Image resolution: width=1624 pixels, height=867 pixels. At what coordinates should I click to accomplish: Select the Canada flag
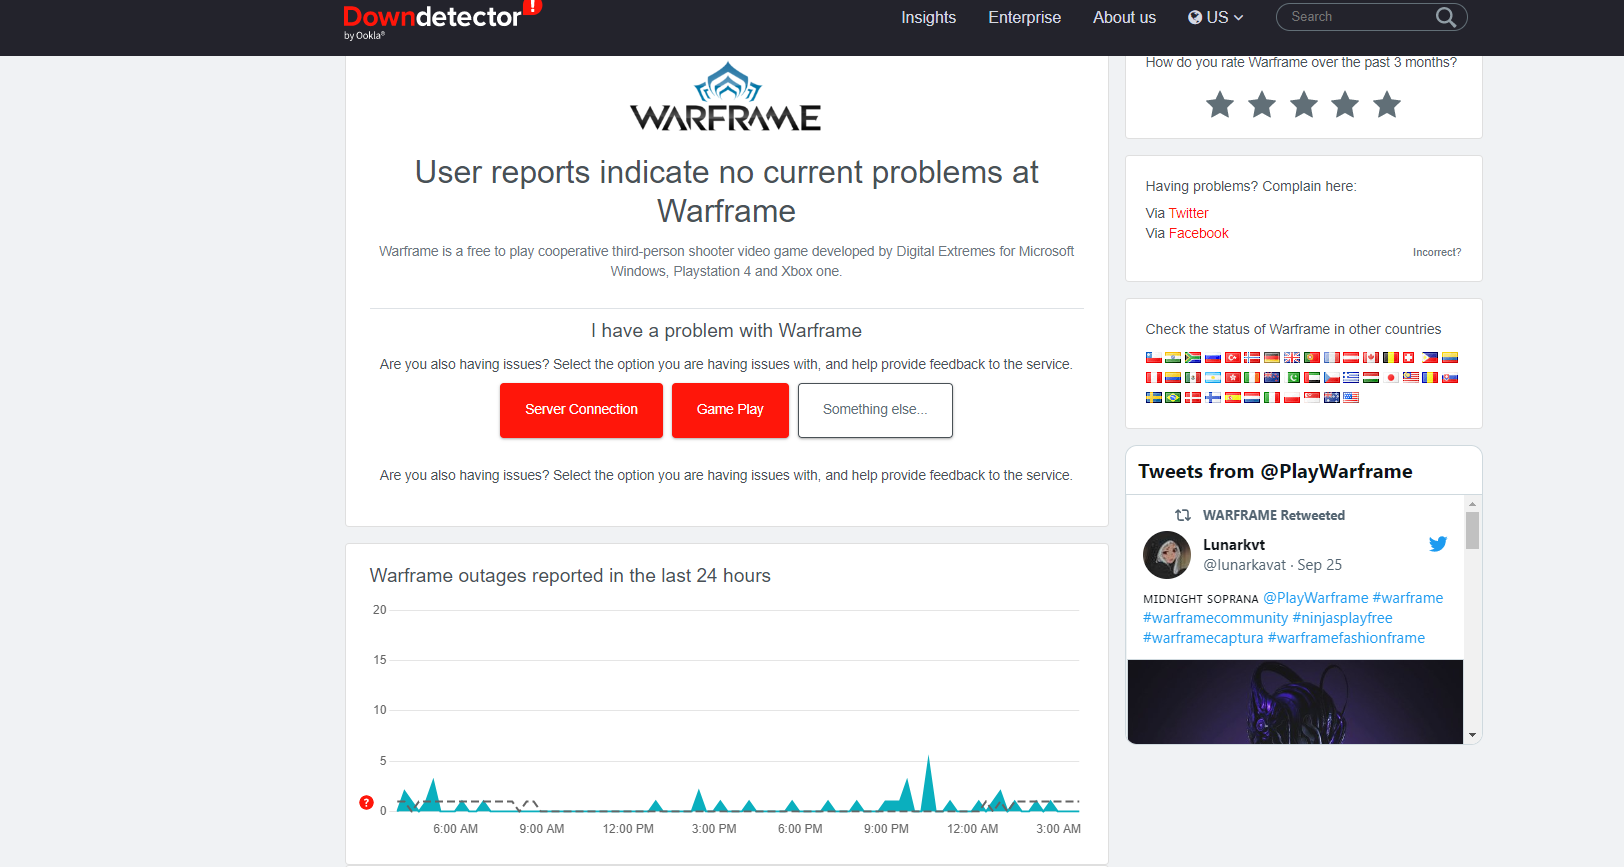pyautogui.click(x=1371, y=357)
